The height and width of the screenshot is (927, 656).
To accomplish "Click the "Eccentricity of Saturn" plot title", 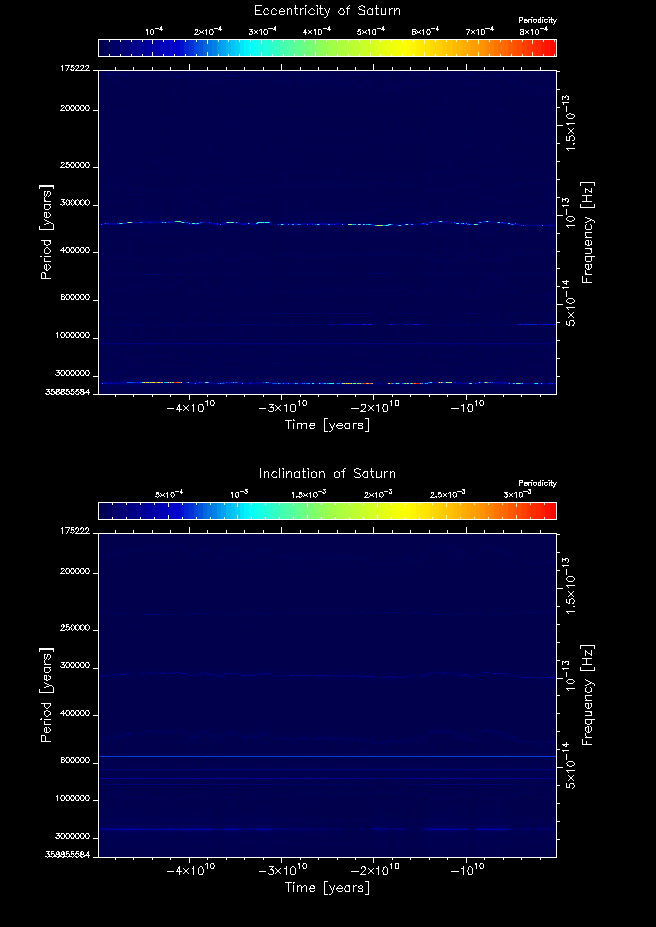I will 327,11.
